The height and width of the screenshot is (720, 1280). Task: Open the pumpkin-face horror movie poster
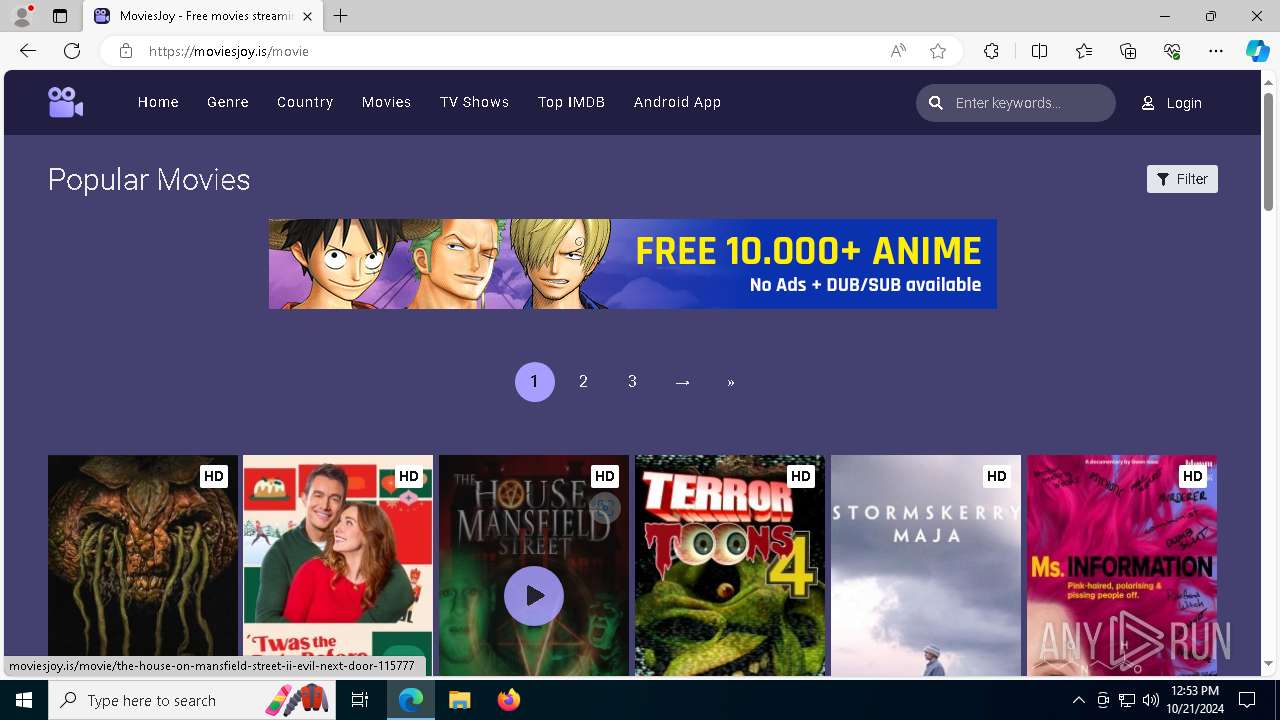143,566
